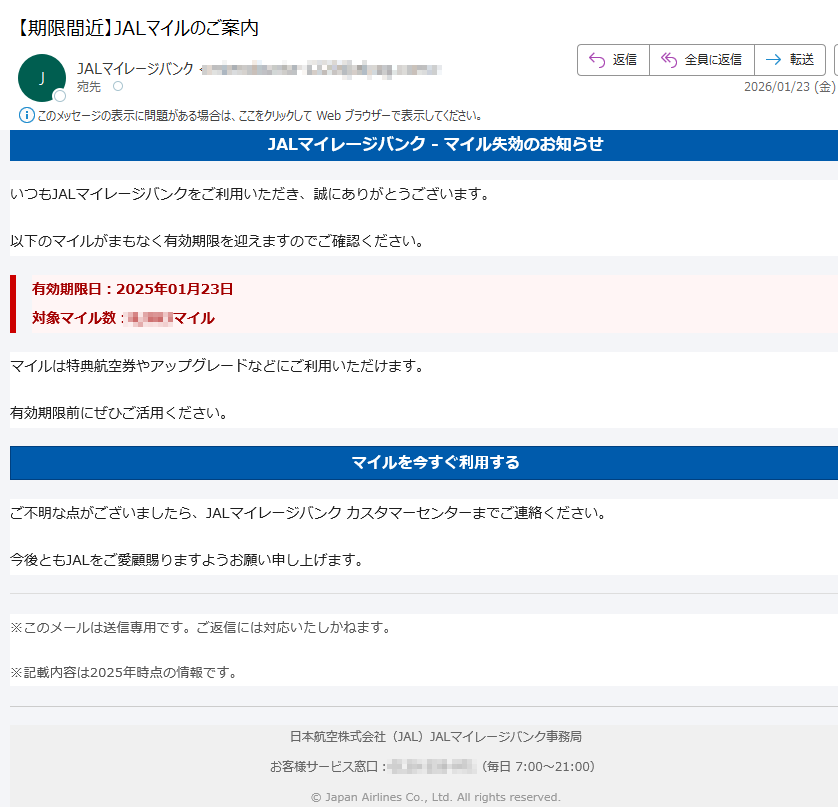
Task: Click the 転送 (Forward) button
Action: click(790, 60)
